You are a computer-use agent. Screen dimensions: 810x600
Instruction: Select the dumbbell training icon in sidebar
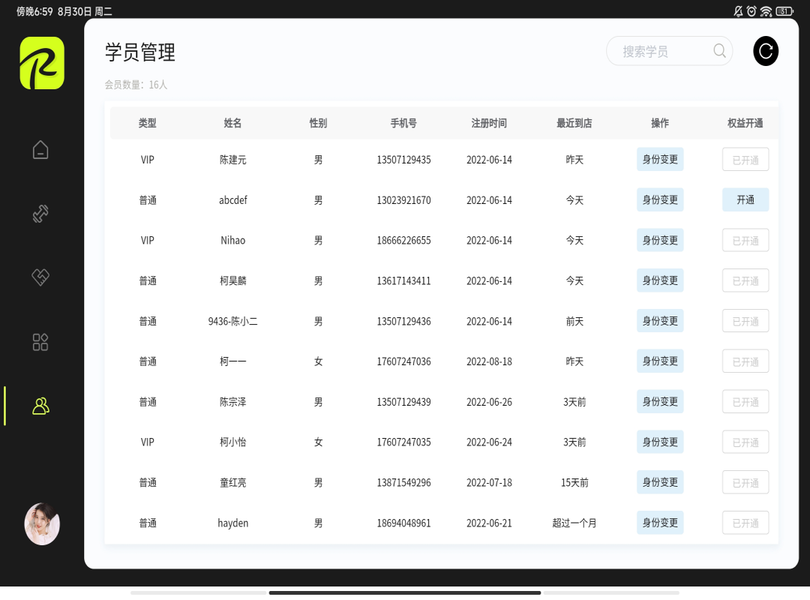(40, 213)
